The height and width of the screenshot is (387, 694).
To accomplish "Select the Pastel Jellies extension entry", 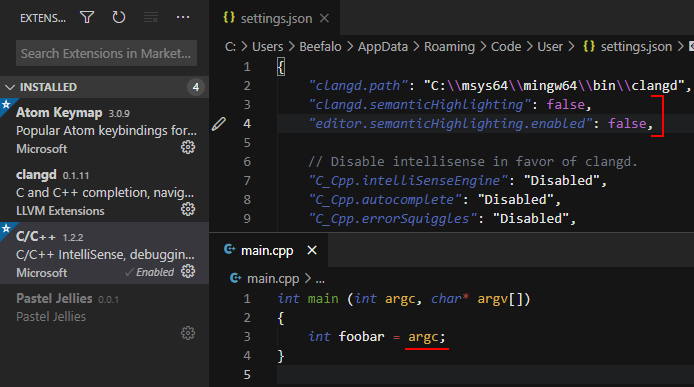I will [x=104, y=315].
